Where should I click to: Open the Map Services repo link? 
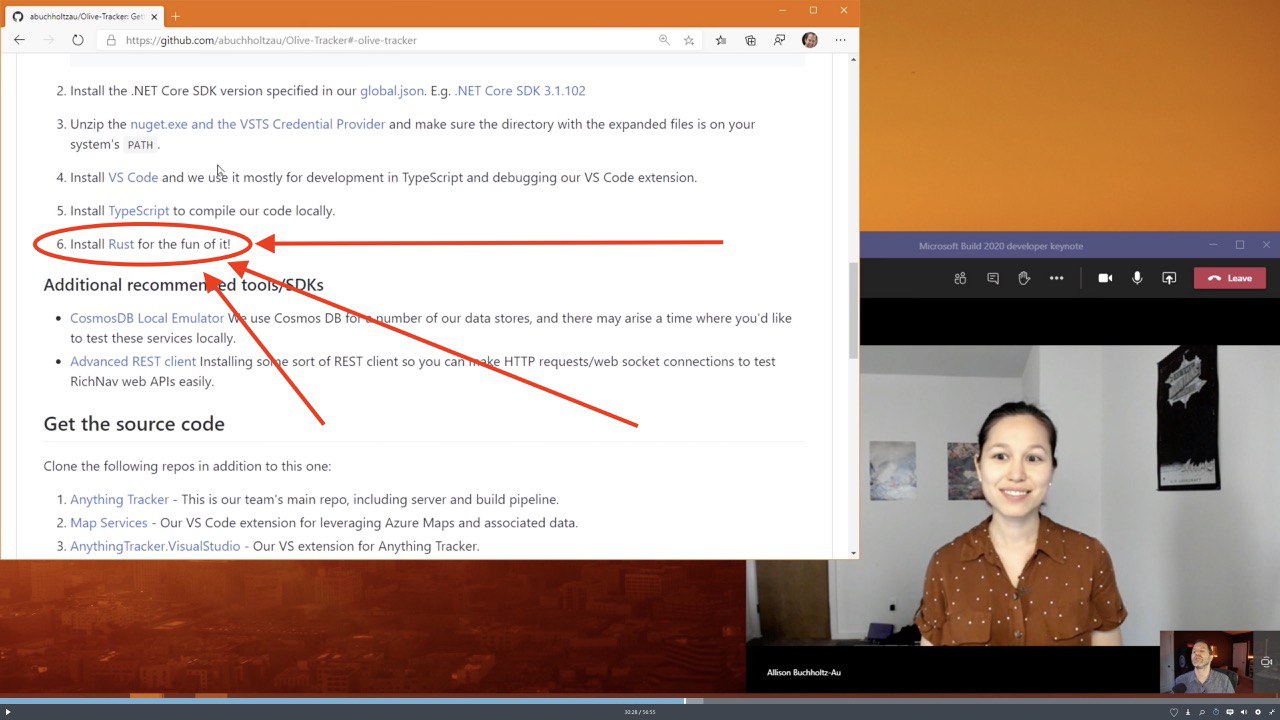click(x=109, y=522)
